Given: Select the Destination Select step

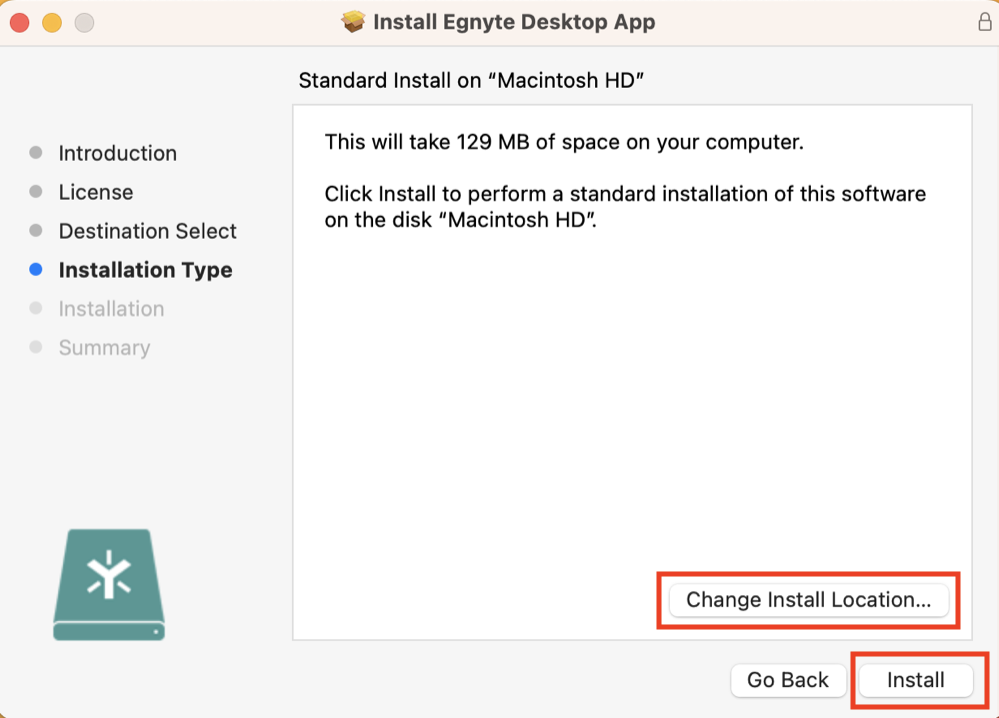Looking at the screenshot, I should (x=147, y=231).
